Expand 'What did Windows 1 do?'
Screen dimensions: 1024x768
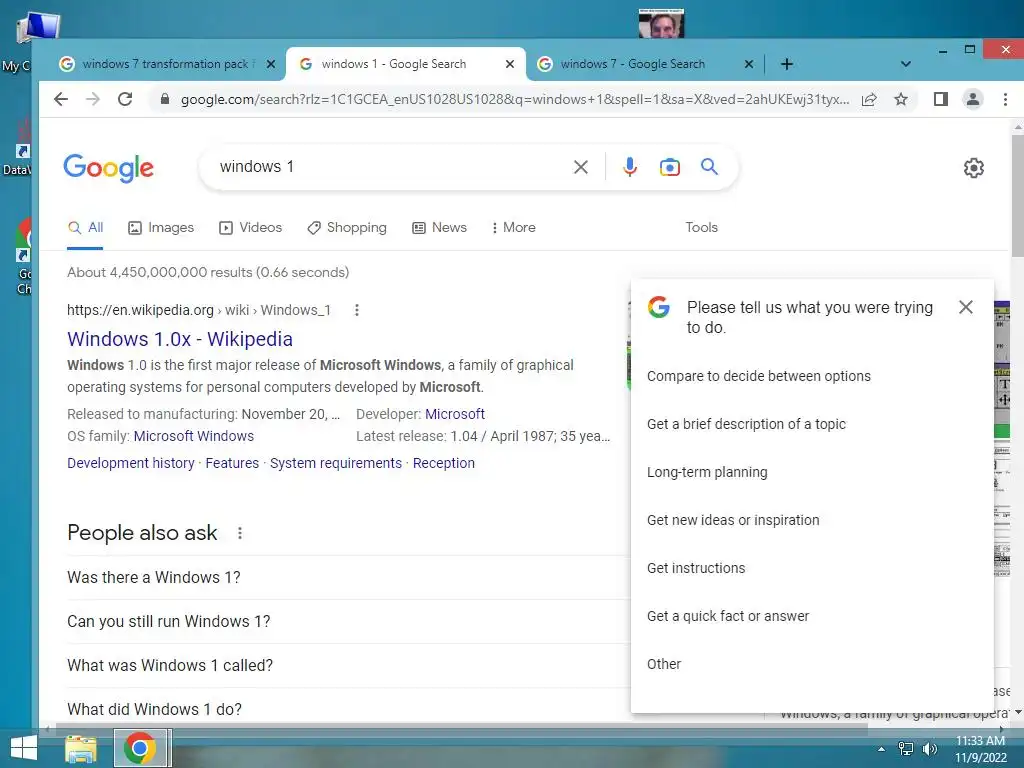click(x=347, y=709)
